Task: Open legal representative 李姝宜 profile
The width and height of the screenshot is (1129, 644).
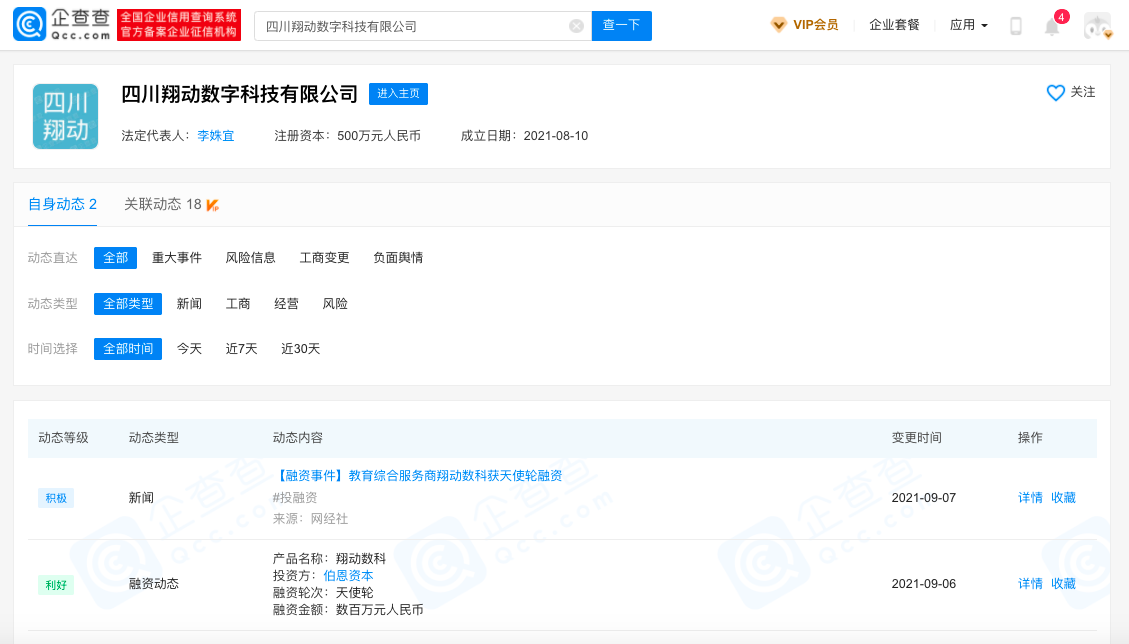Action: pyautogui.click(x=215, y=135)
